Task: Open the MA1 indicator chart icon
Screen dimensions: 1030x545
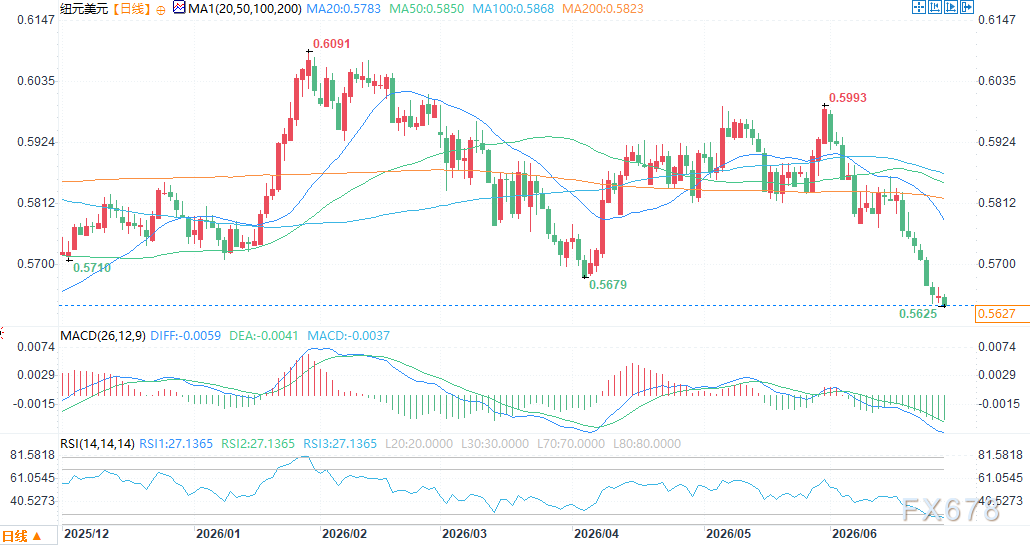Action: point(179,8)
